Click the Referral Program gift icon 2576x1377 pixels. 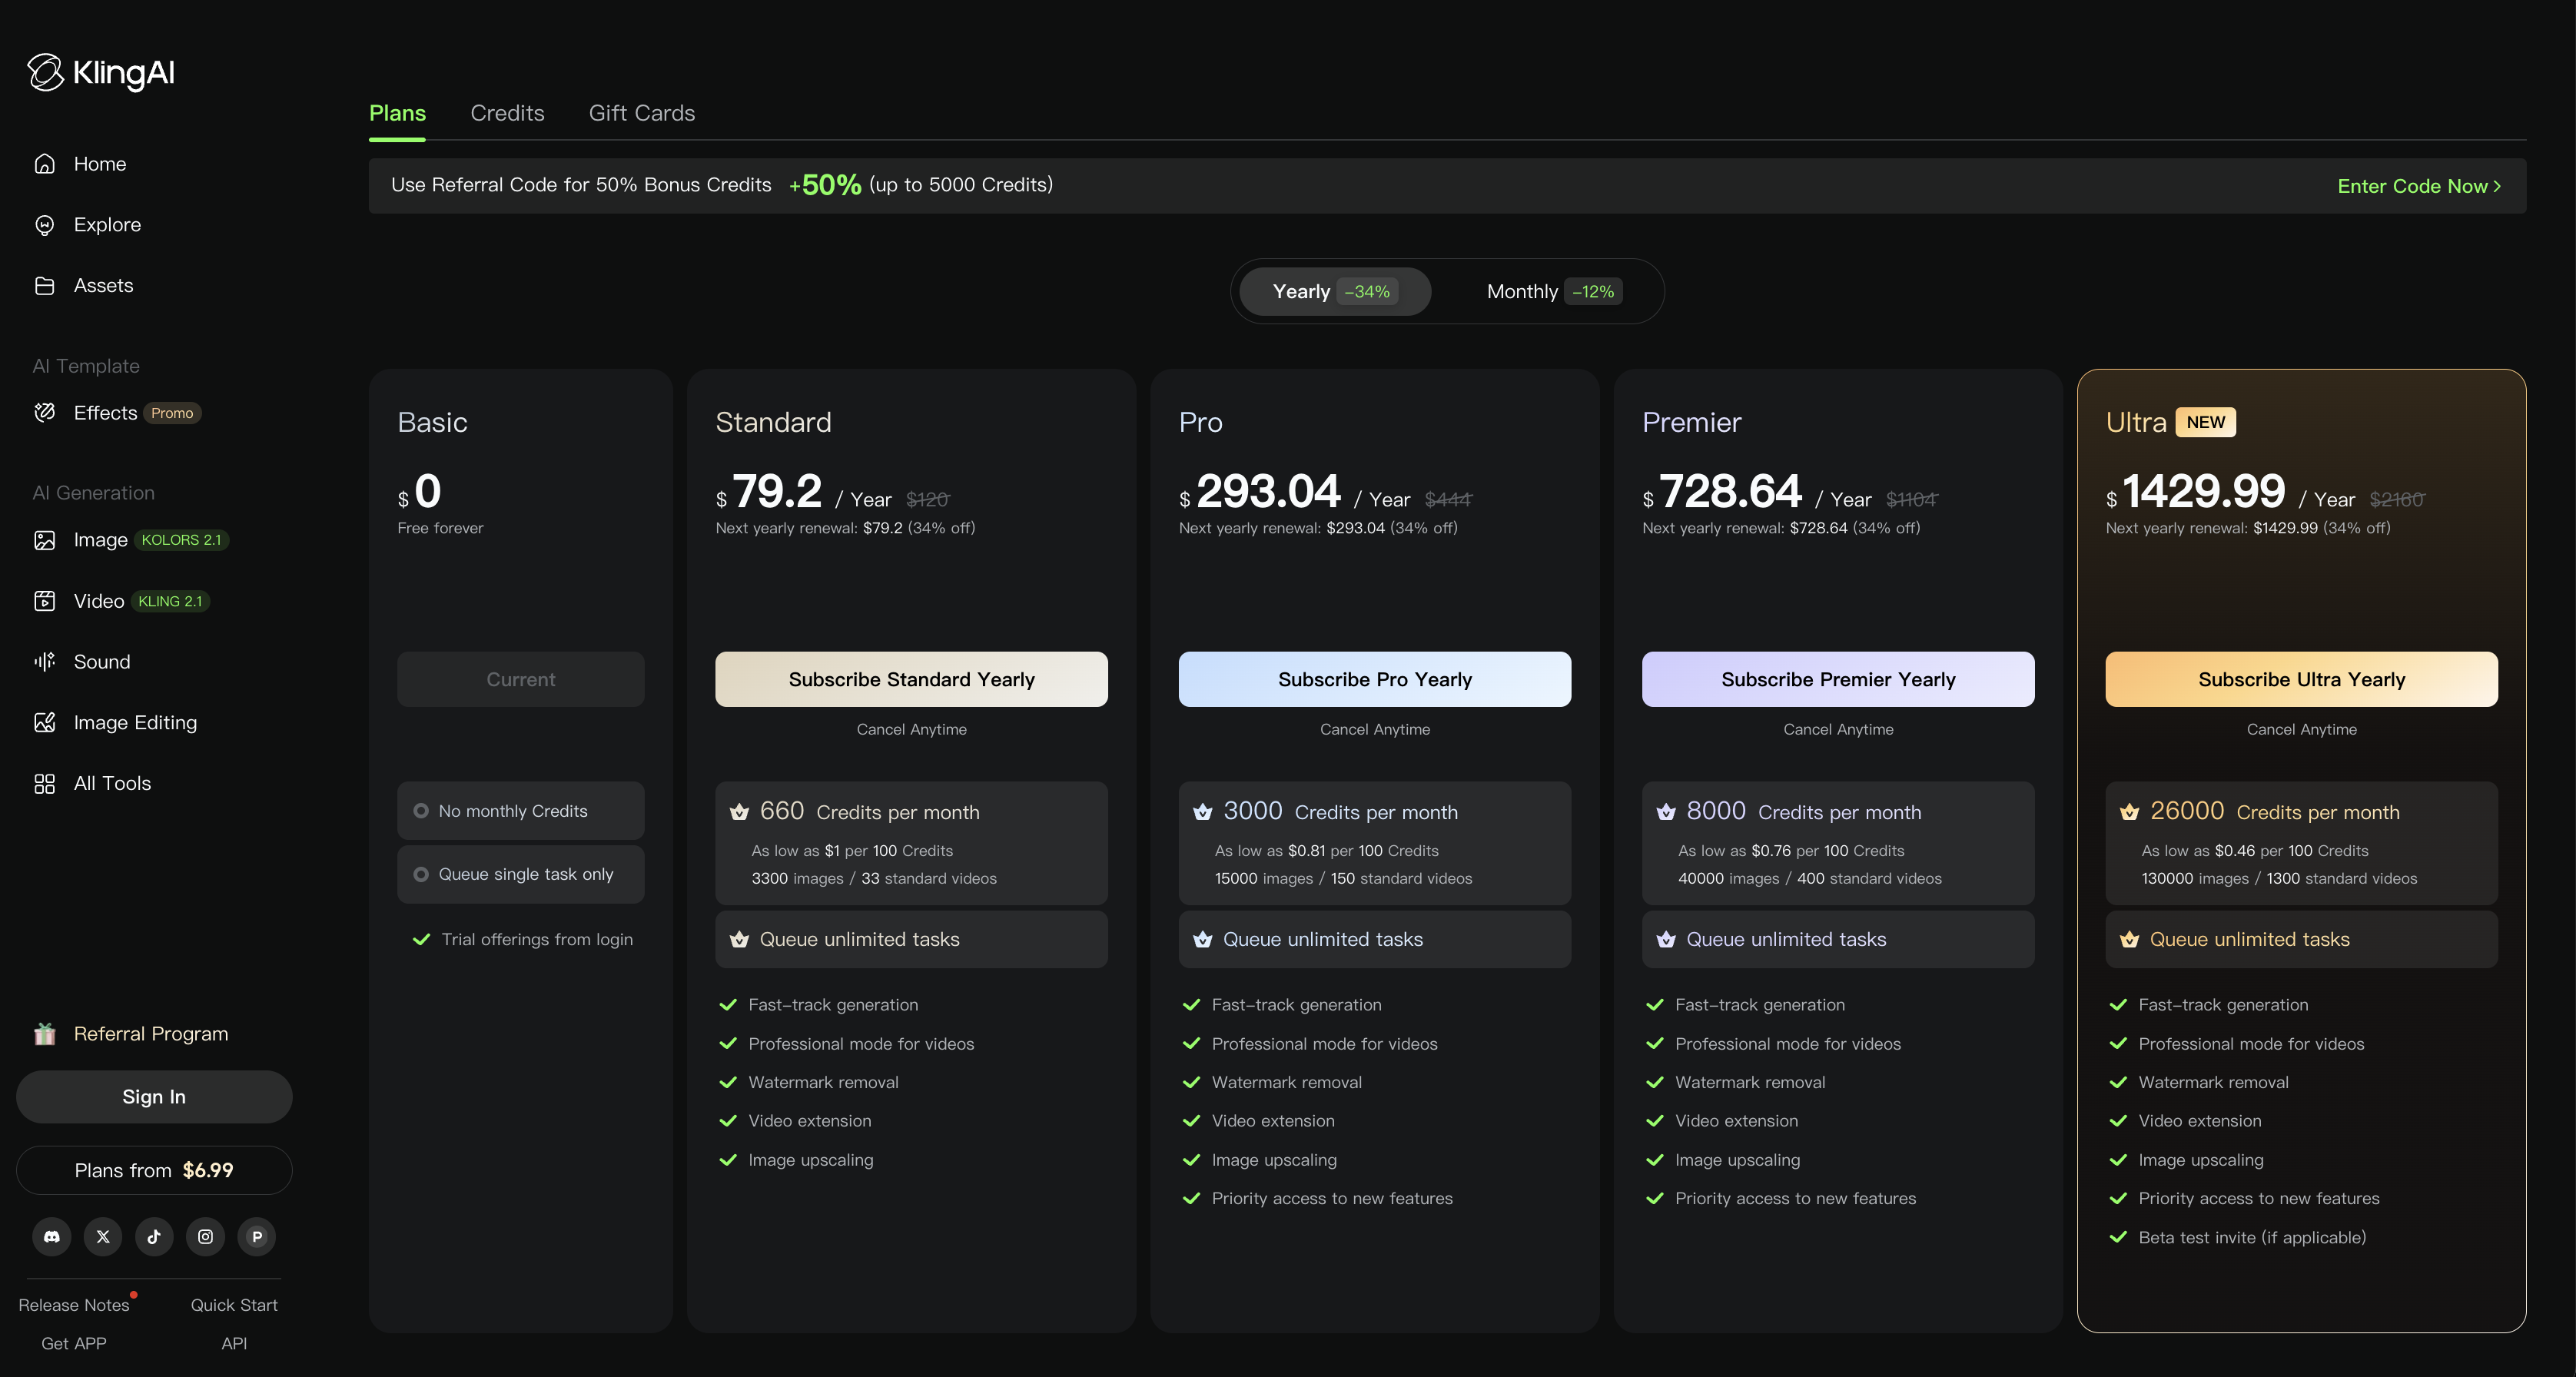coord(45,1034)
